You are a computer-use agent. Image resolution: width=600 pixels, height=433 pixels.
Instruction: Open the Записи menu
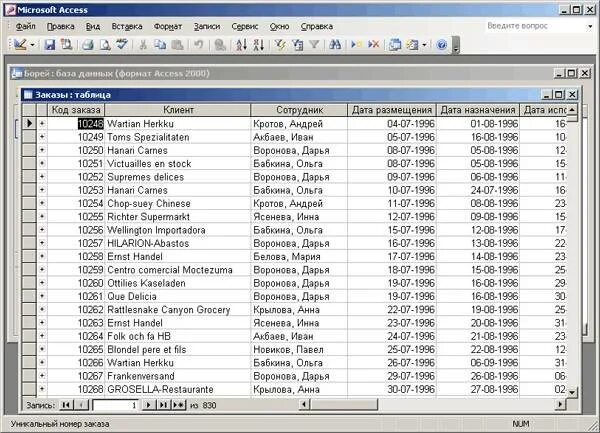(x=207, y=26)
